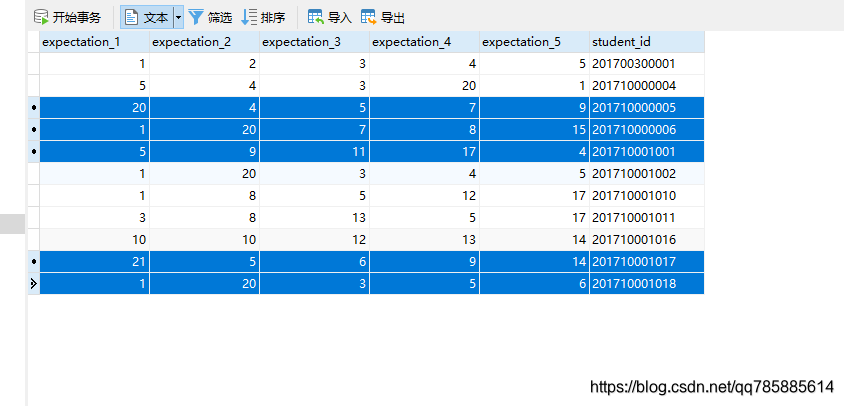Image resolution: width=844 pixels, height=406 pixels.
Task: Click expectation_3 value 13 in row 201710001011
Action: click(314, 218)
